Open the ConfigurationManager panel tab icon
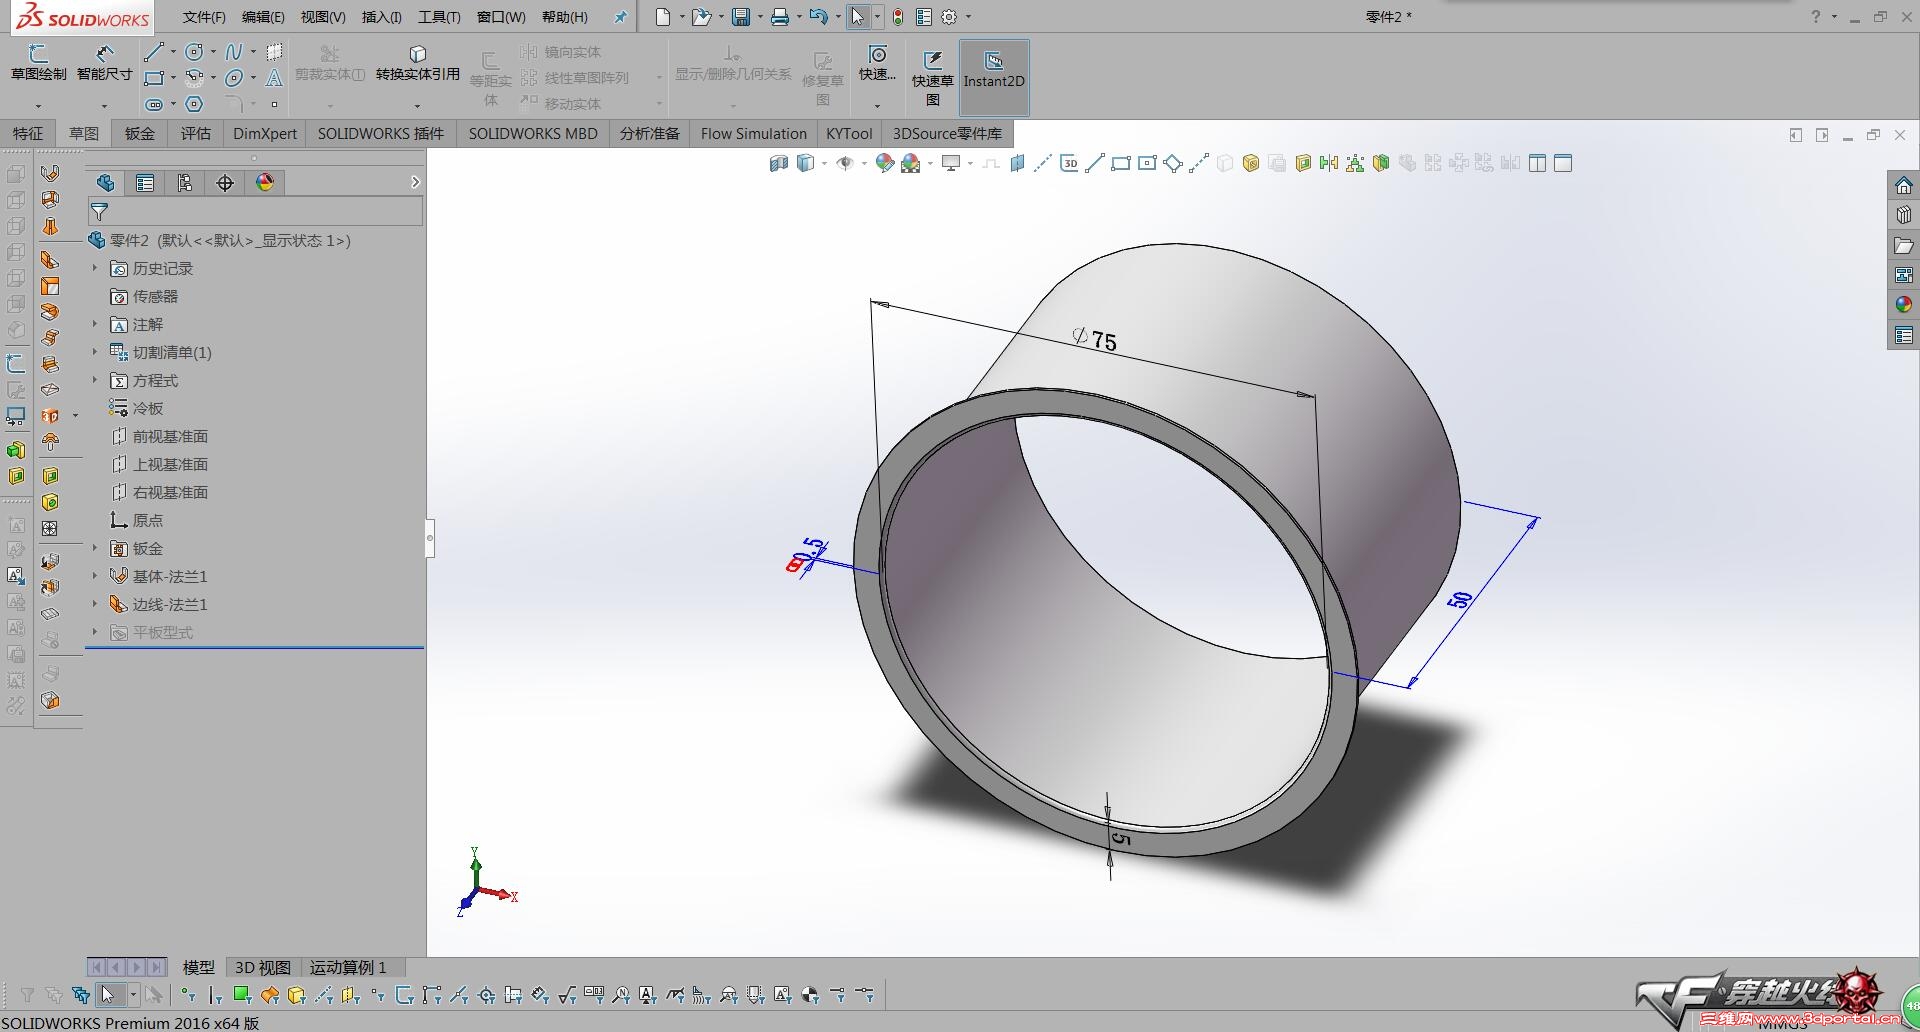 (185, 183)
